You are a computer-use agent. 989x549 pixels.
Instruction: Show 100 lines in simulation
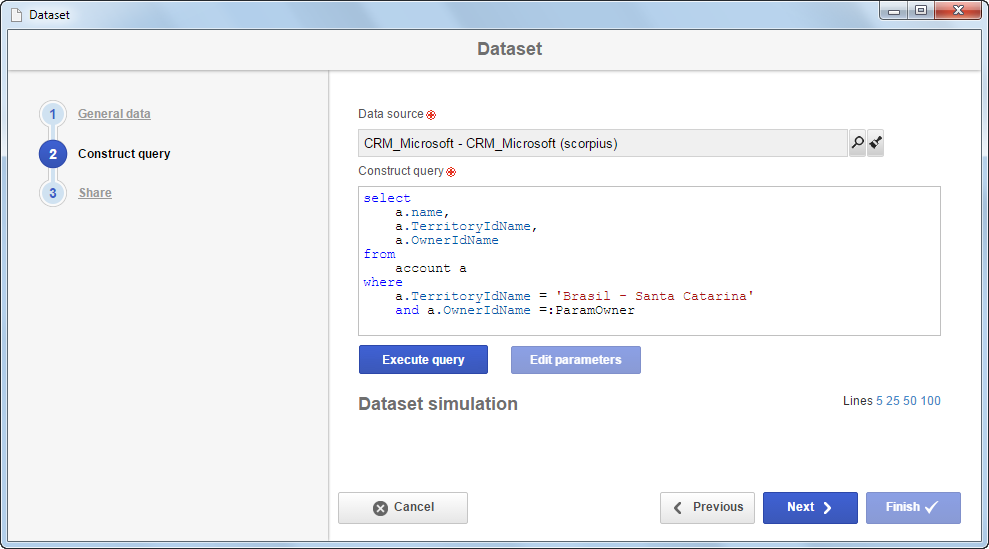tap(930, 401)
